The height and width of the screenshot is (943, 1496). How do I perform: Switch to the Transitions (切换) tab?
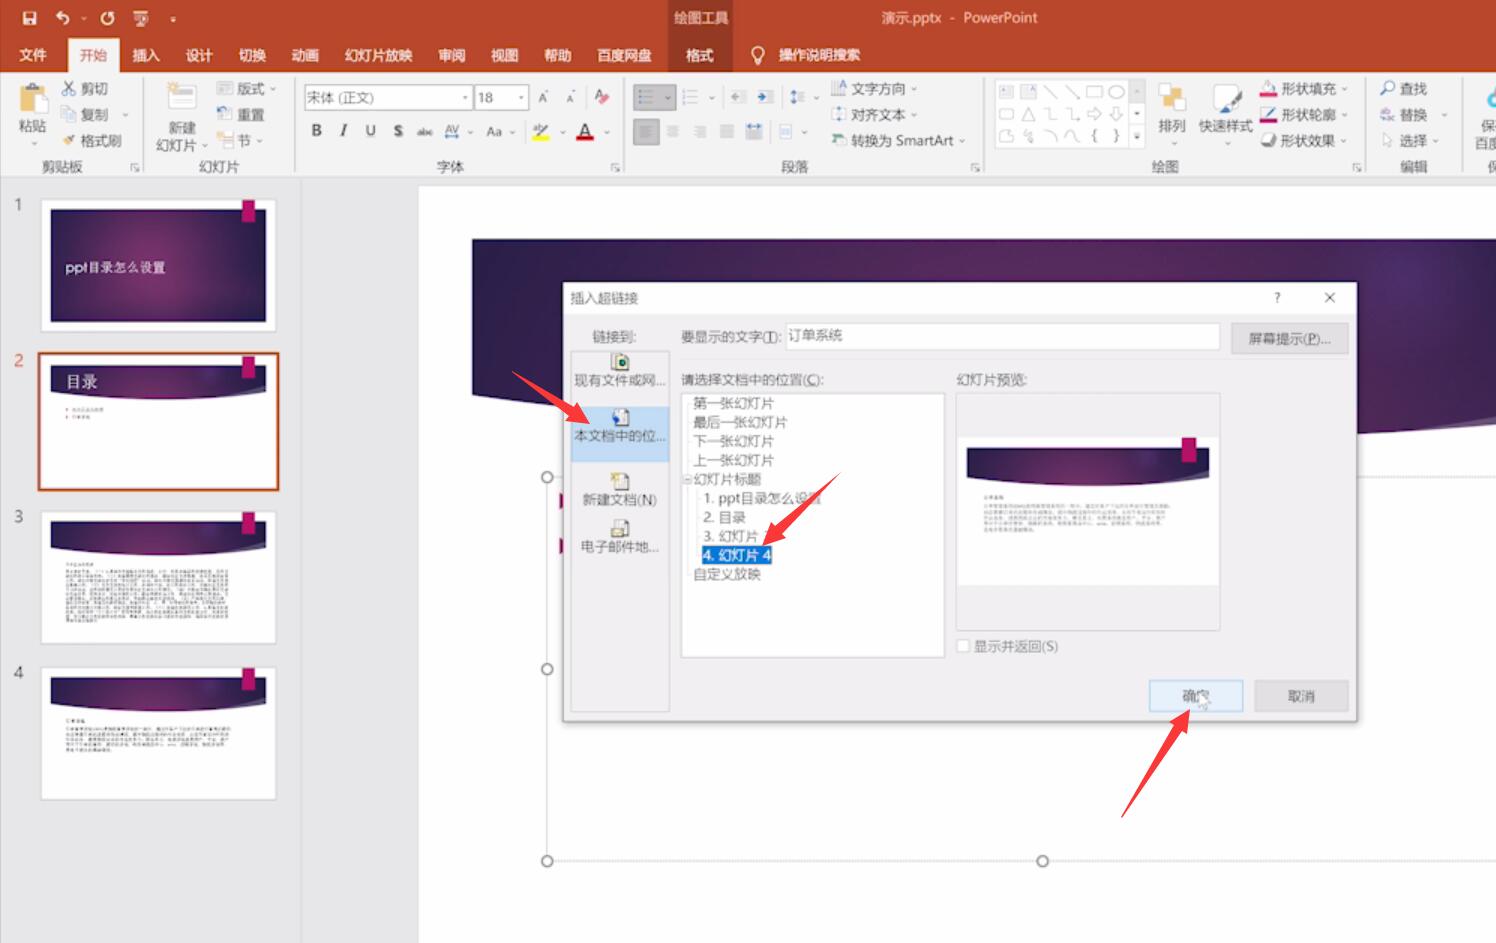pyautogui.click(x=252, y=55)
